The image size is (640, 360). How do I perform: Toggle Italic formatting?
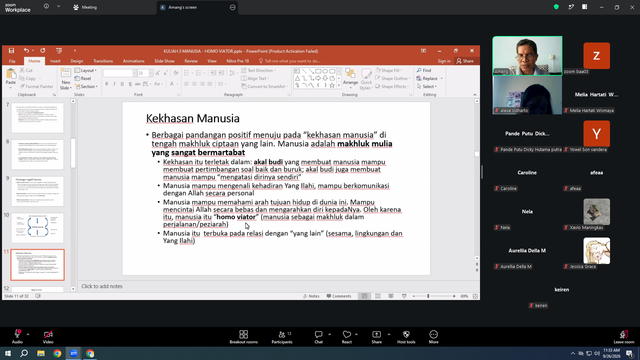tap(114, 84)
